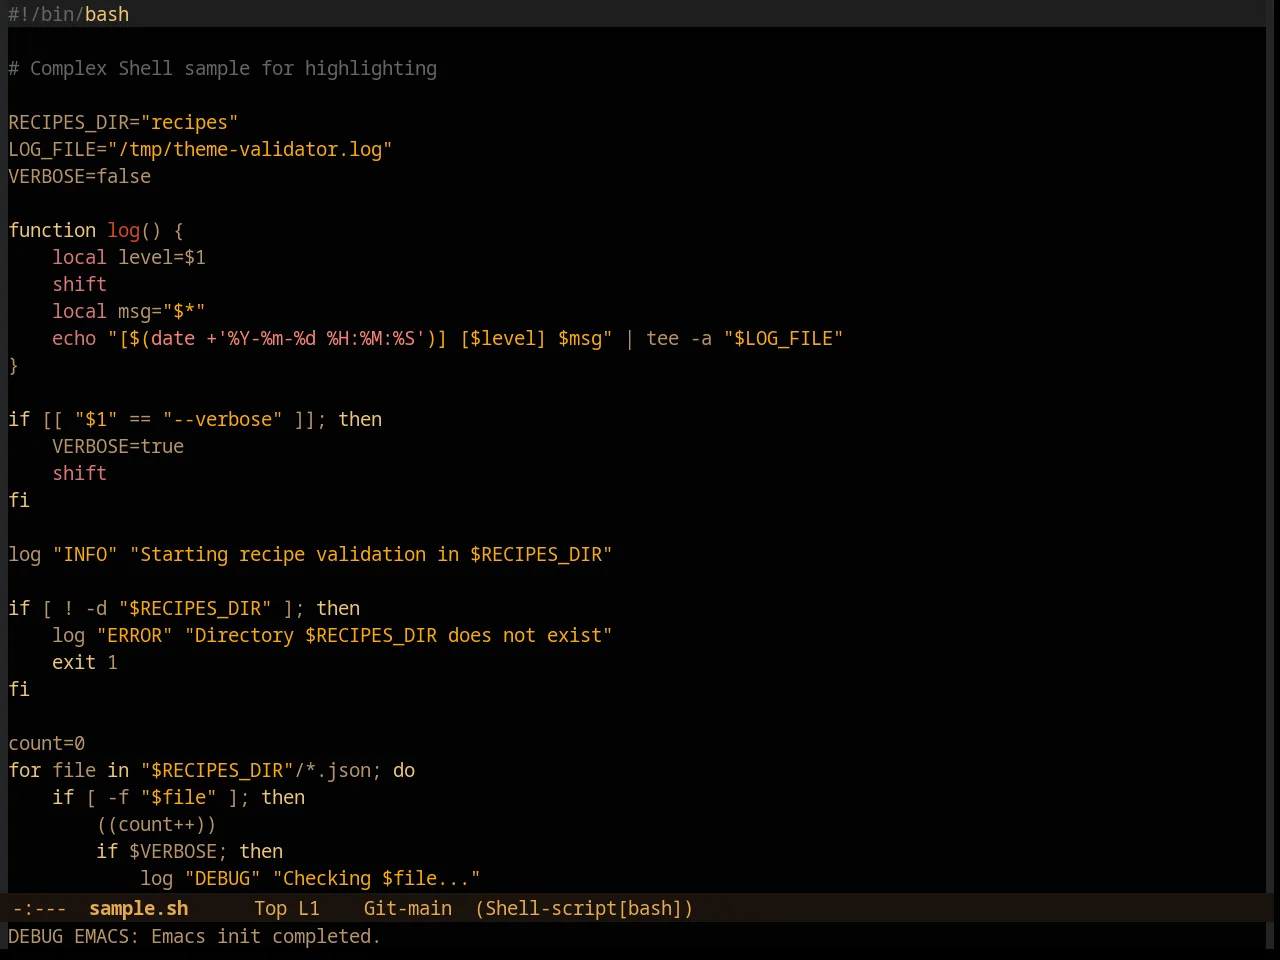1280x960 pixels.
Task: Click on the exit 1 statement
Action: [x=85, y=662]
